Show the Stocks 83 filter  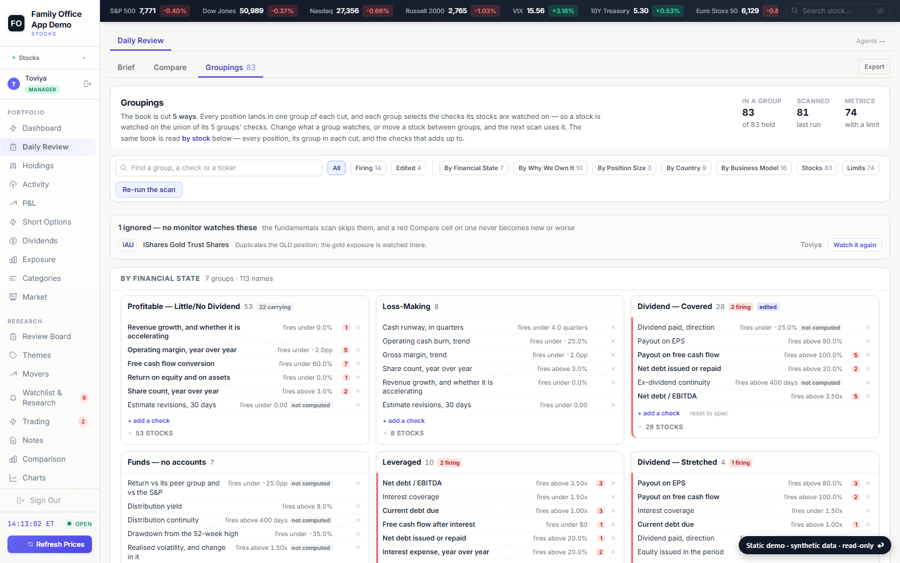[x=816, y=168]
